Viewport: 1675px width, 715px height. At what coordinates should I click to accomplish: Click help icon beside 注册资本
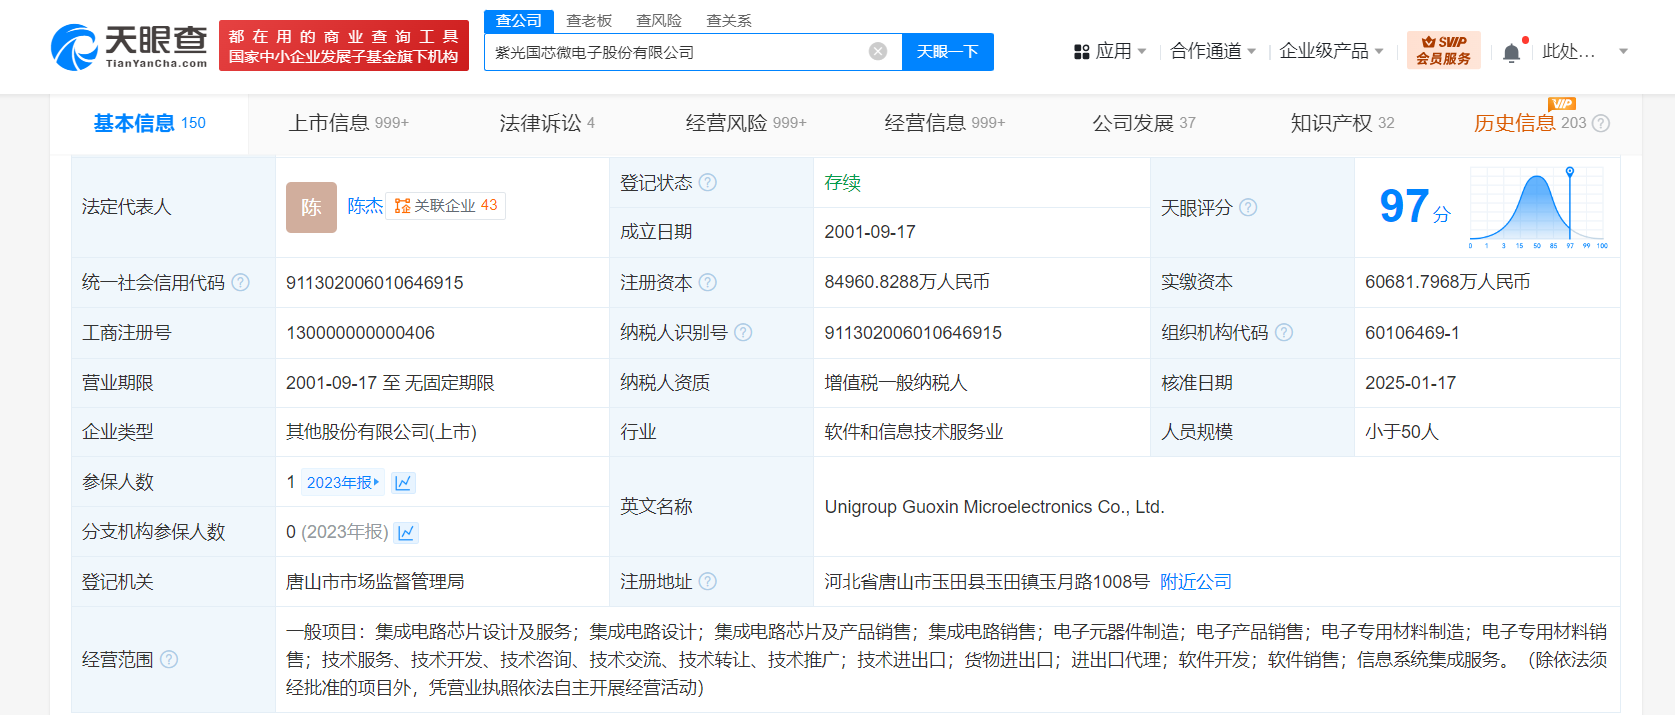(x=708, y=283)
